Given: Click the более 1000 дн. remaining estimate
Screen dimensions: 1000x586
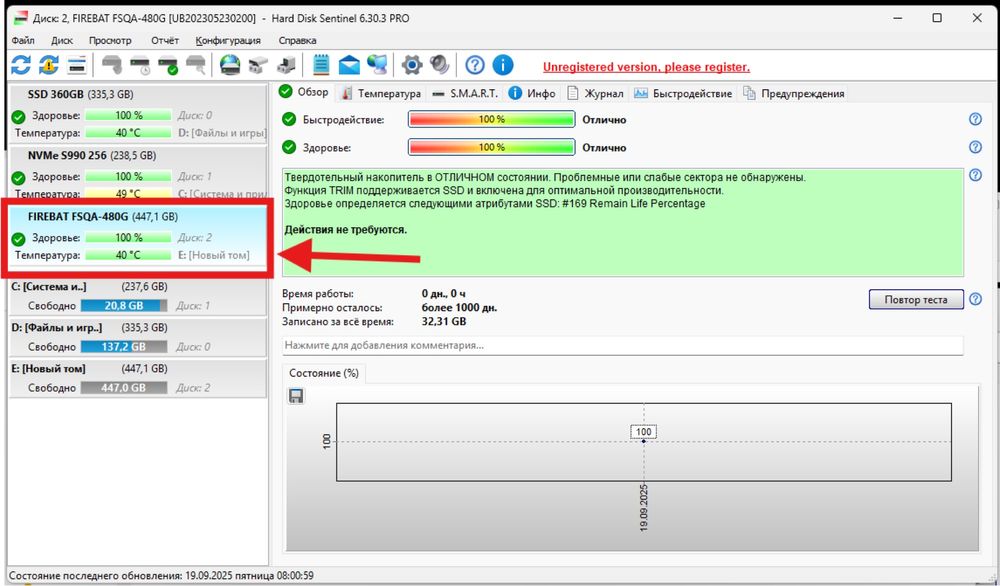Looking at the screenshot, I should click(459, 307).
